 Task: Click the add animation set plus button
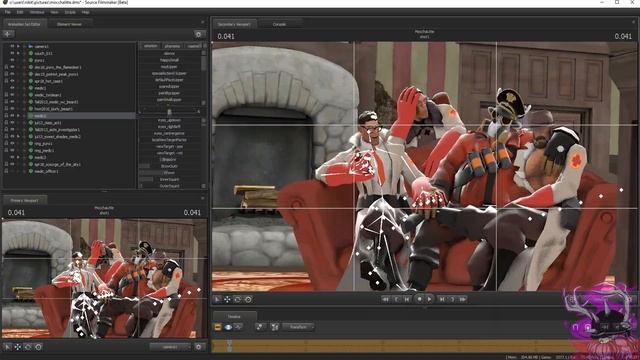pyautogui.click(x=8, y=34)
